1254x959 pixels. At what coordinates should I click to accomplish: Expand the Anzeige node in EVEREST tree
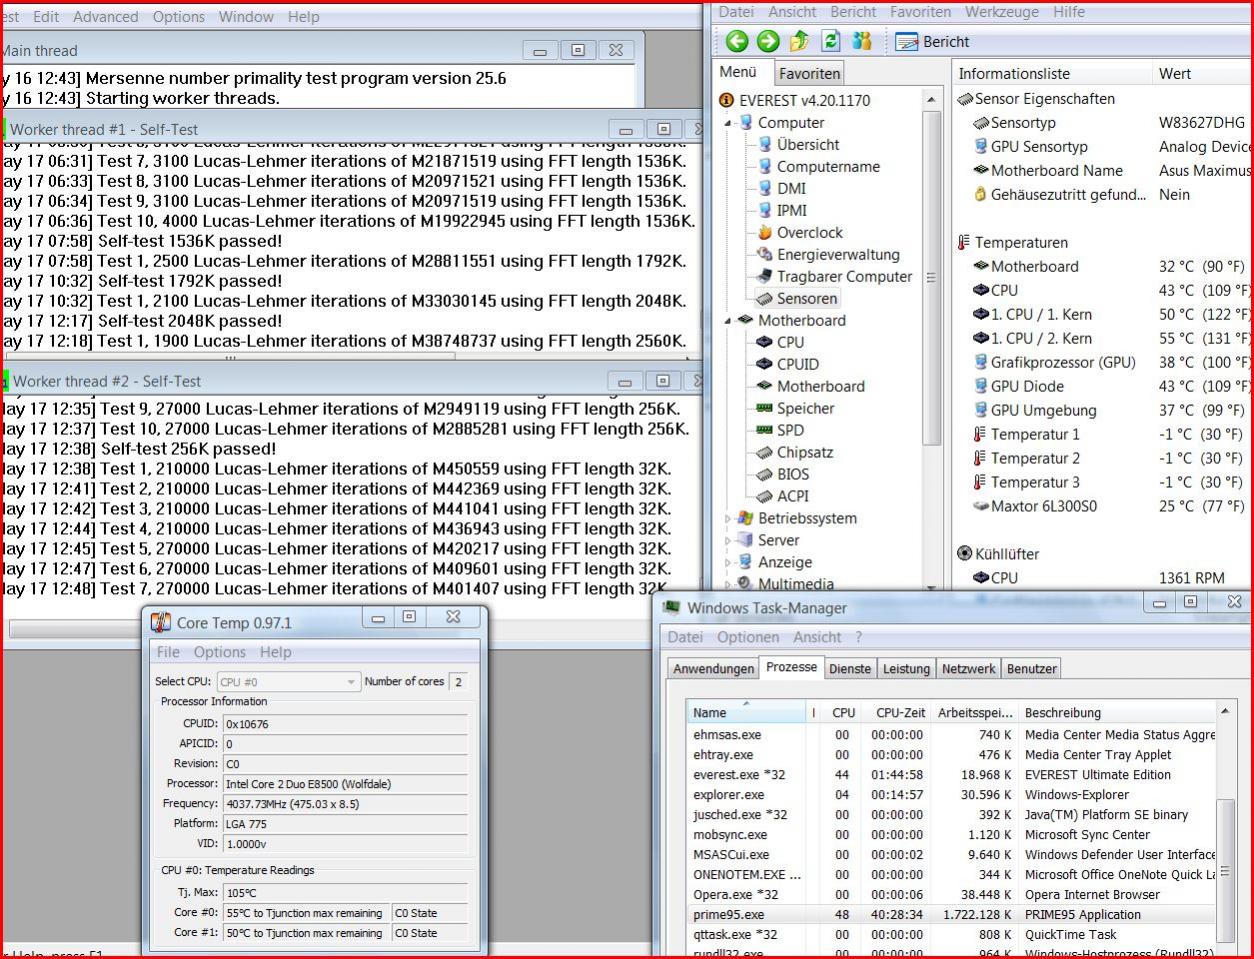click(x=728, y=563)
